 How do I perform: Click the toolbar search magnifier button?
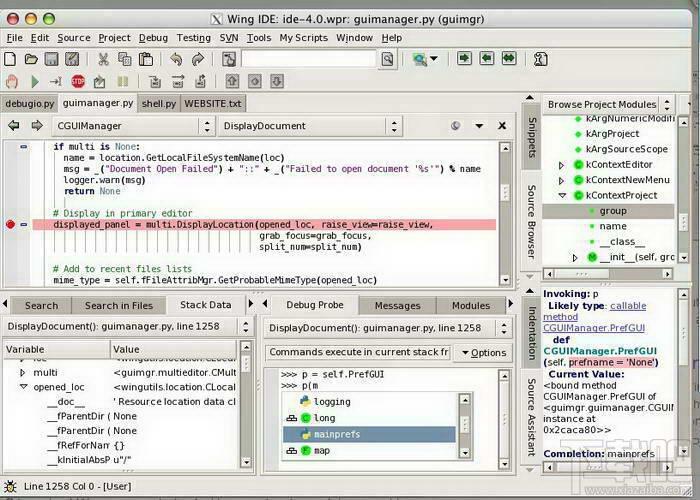pos(388,59)
